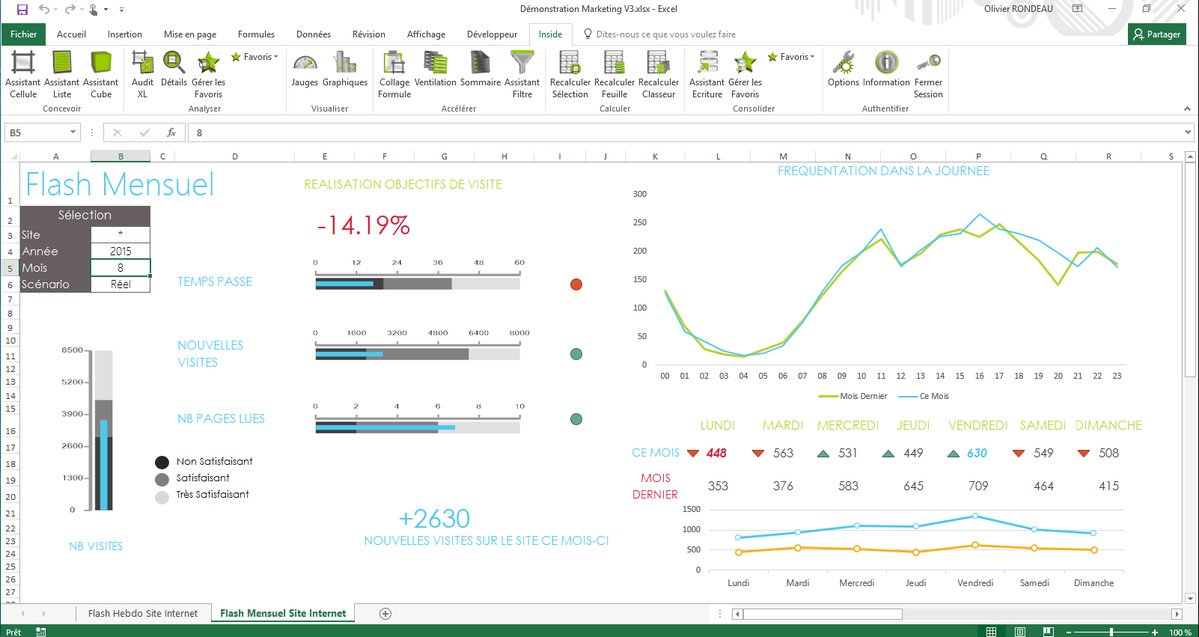
Task: Switch to the Développeur tab
Action: tap(492, 34)
